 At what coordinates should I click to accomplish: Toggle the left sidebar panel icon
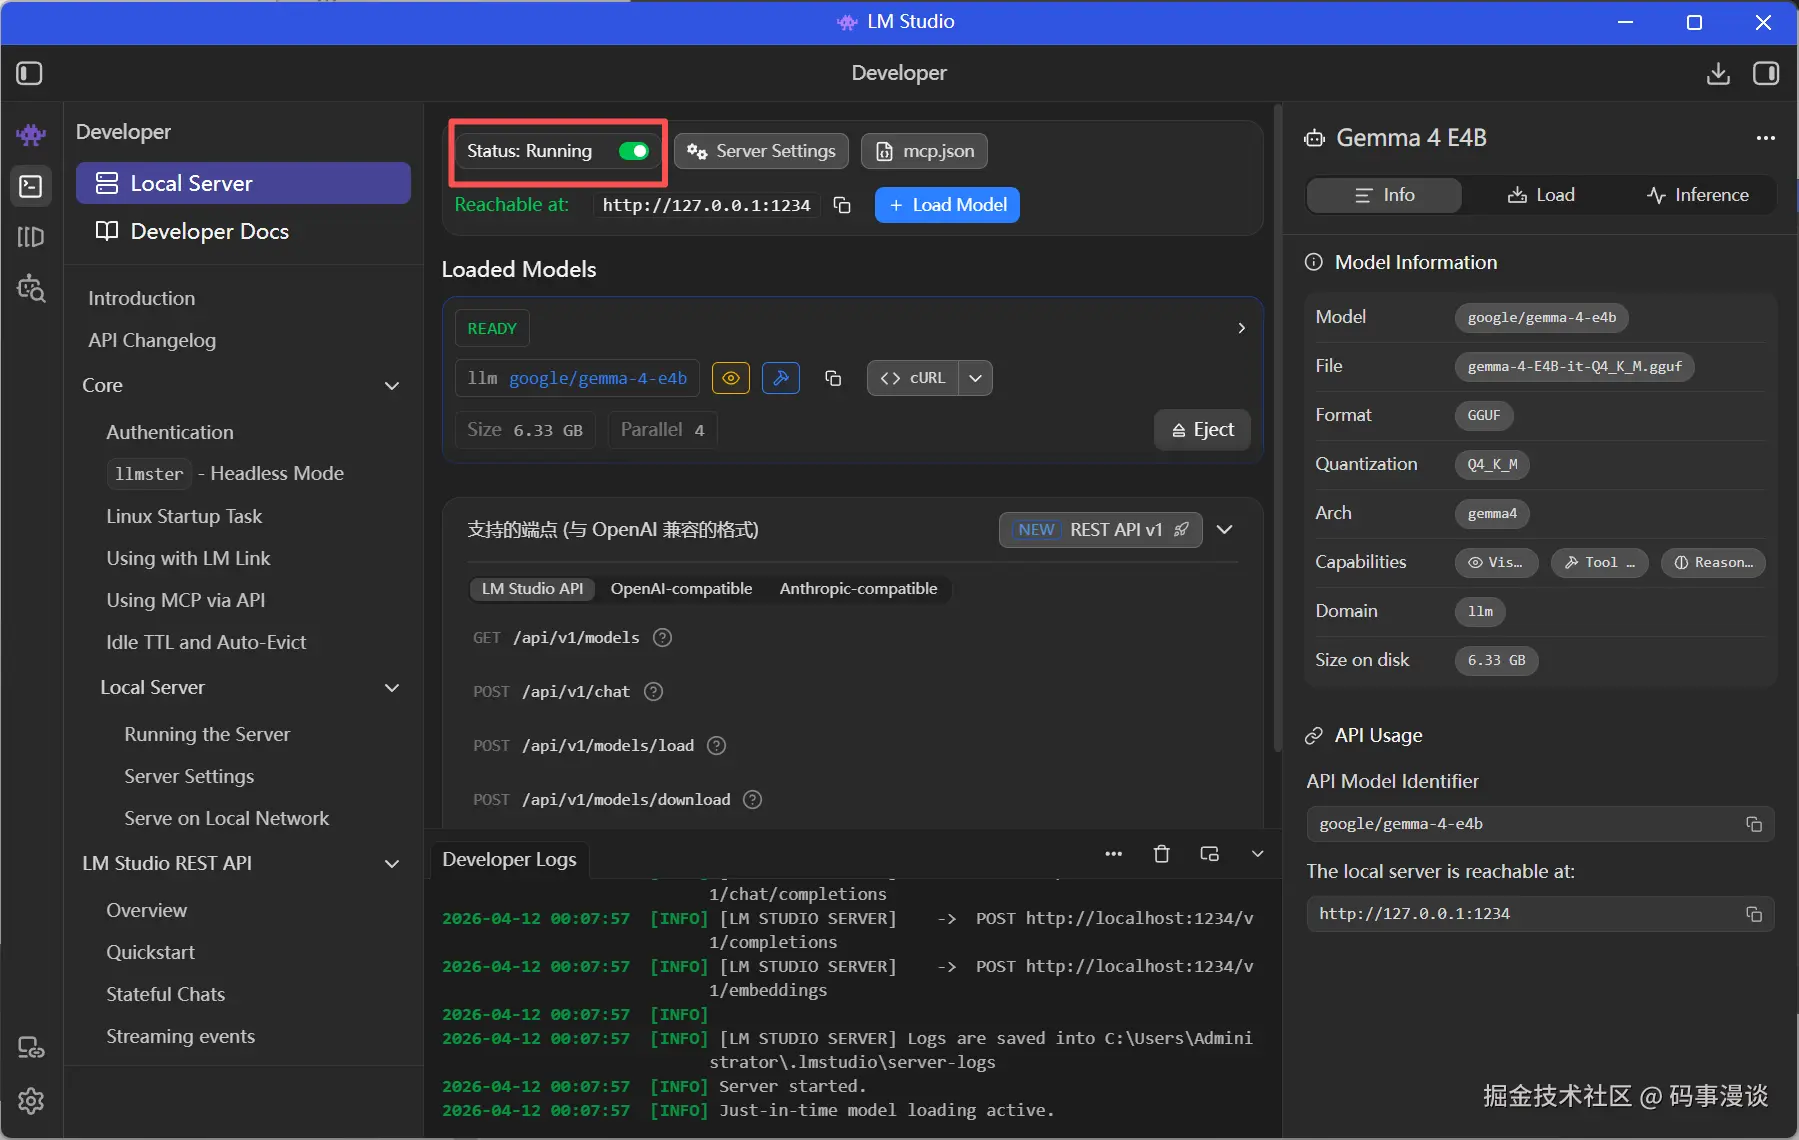tap(30, 73)
